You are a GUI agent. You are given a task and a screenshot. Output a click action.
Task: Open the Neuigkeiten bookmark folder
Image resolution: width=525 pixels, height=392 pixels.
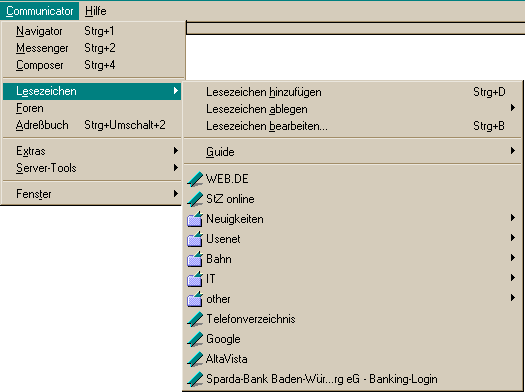point(353,219)
